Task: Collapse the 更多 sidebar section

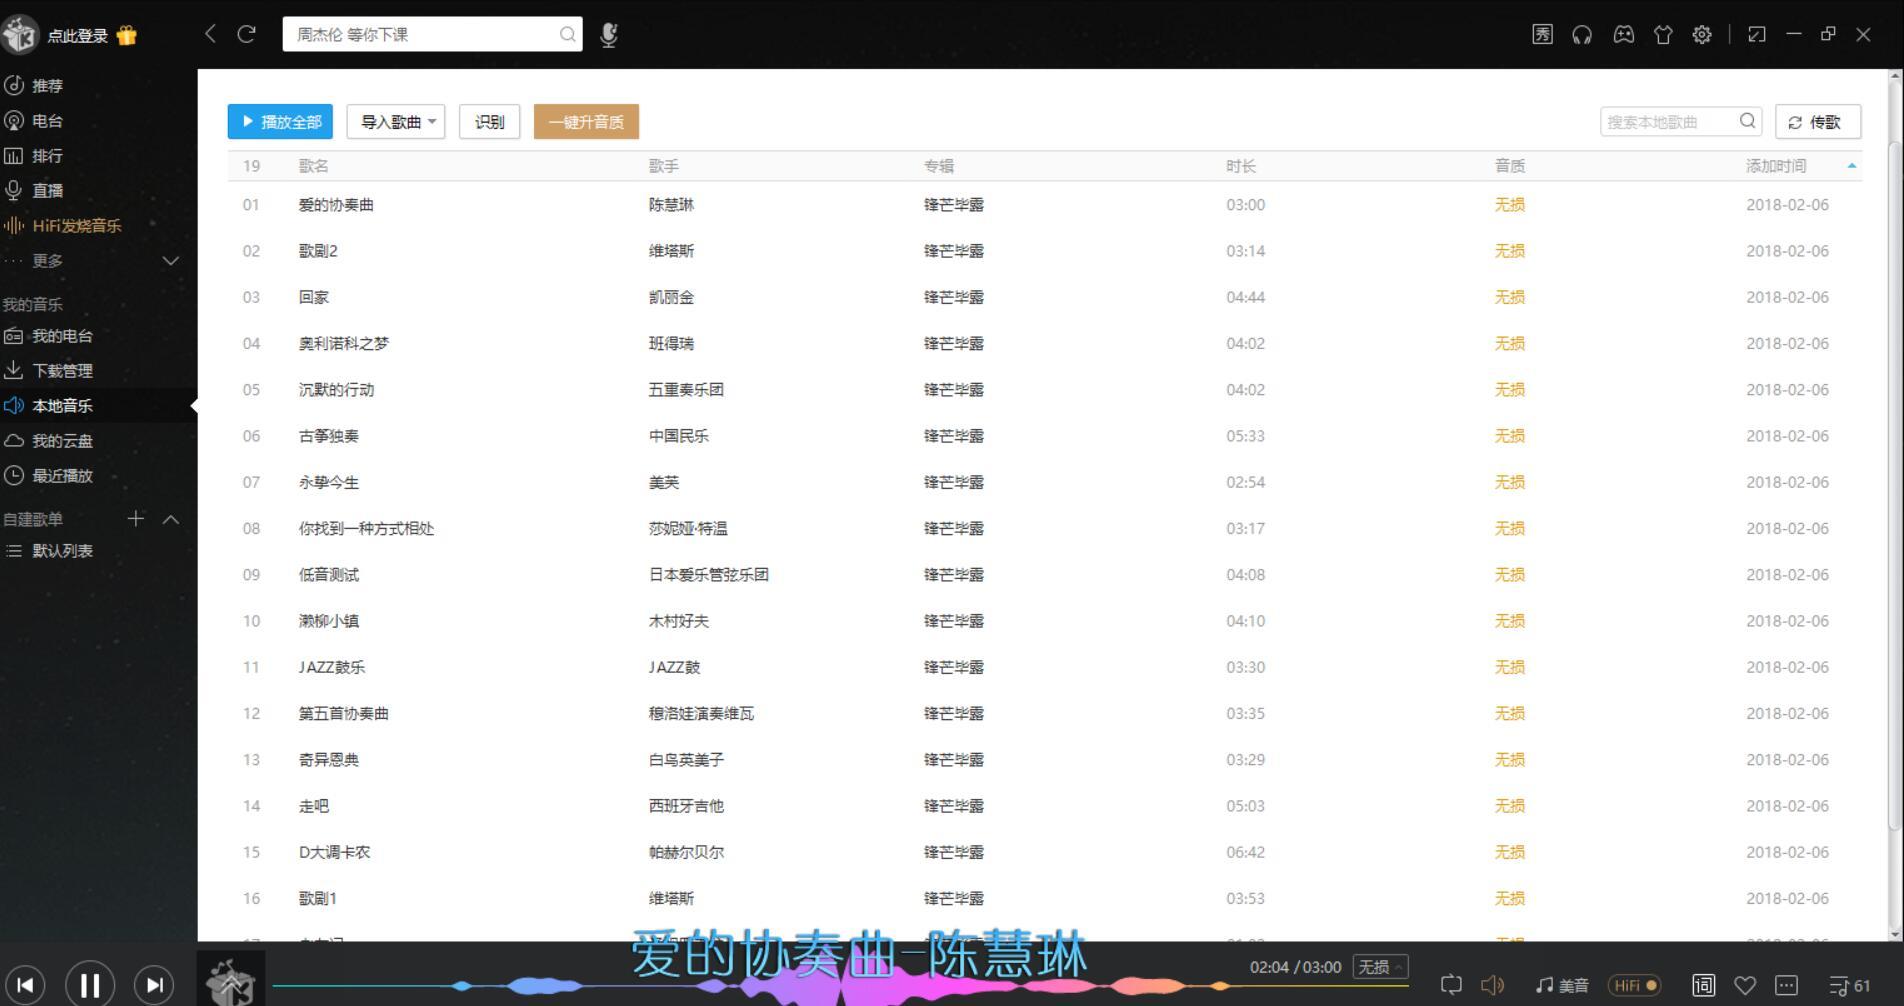Action: (x=170, y=261)
